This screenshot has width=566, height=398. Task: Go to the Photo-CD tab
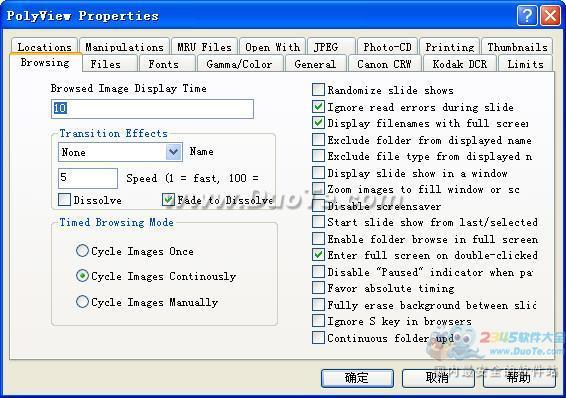[x=387, y=47]
